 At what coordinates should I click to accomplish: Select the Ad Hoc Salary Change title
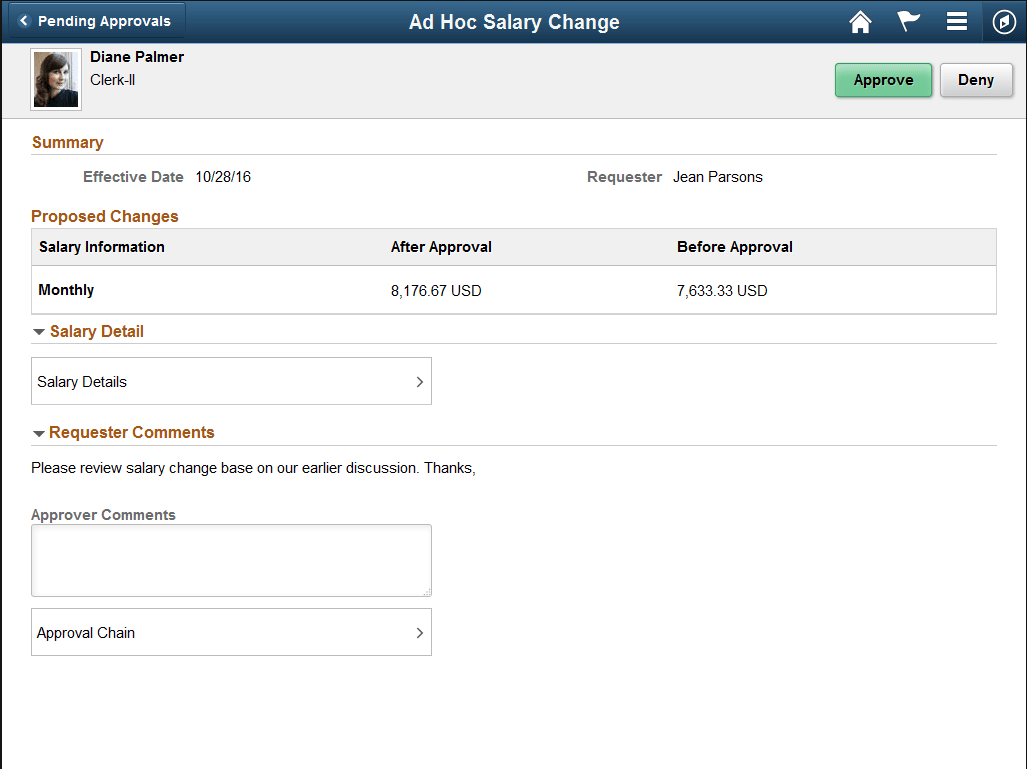click(x=513, y=21)
